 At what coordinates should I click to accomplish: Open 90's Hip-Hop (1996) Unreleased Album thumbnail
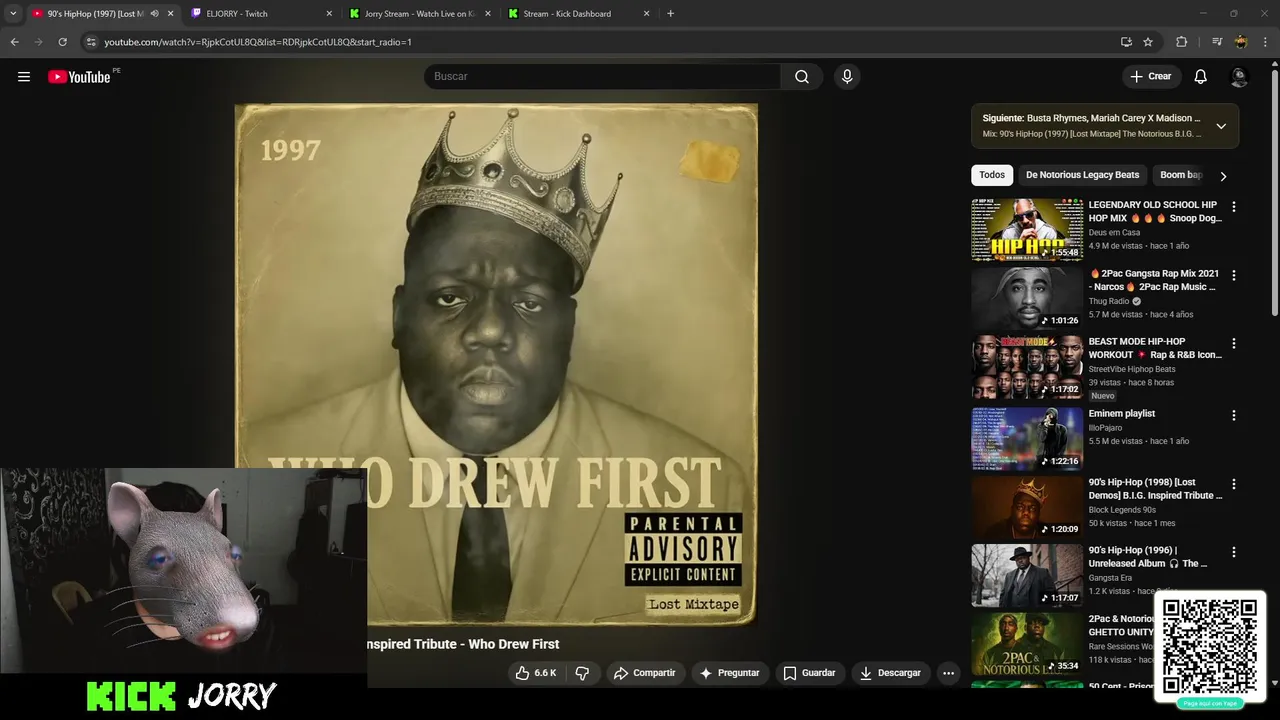(1027, 575)
